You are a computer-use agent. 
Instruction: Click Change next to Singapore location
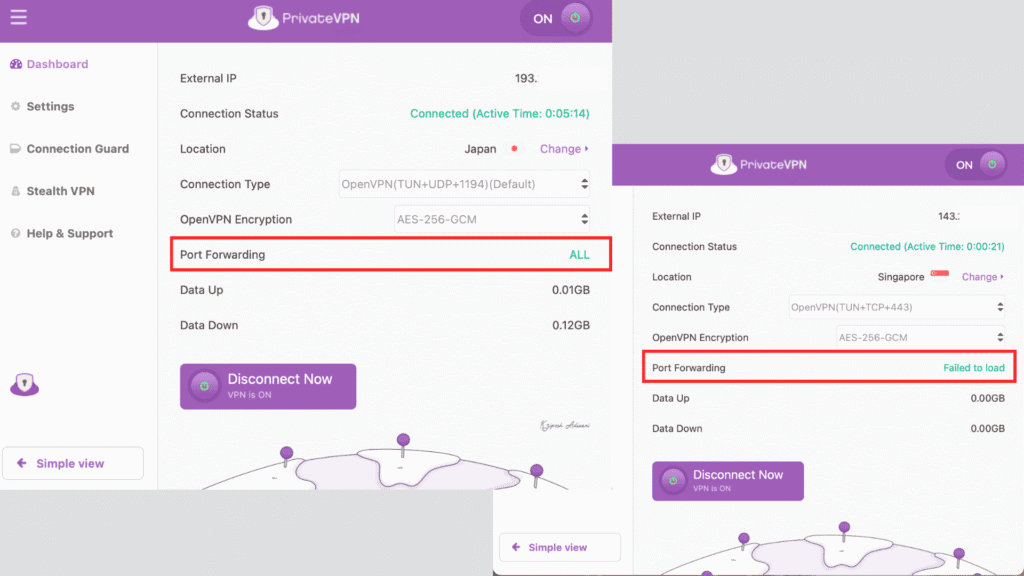point(982,277)
